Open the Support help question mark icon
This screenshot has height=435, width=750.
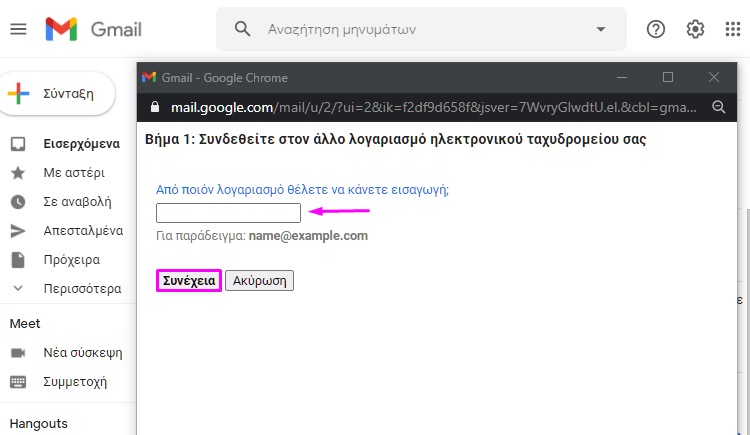(x=656, y=29)
